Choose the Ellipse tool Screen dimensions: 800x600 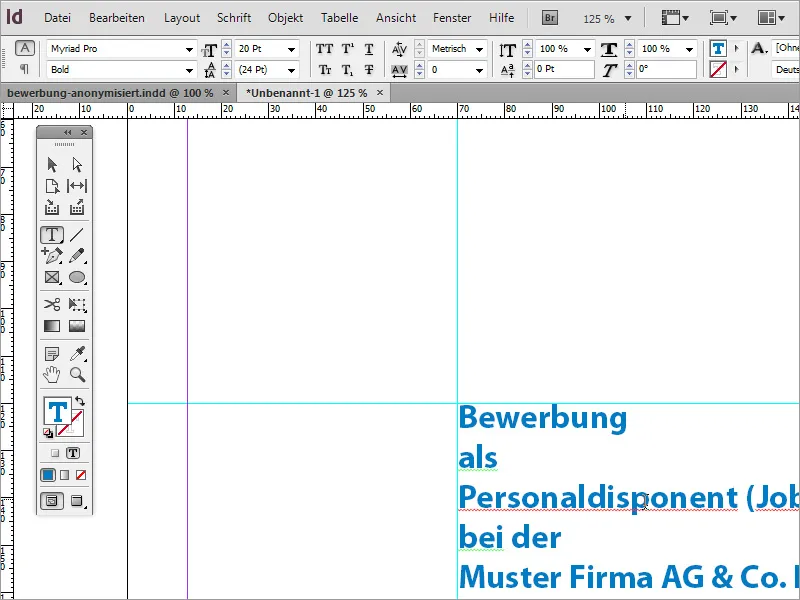pyautogui.click(x=77, y=277)
